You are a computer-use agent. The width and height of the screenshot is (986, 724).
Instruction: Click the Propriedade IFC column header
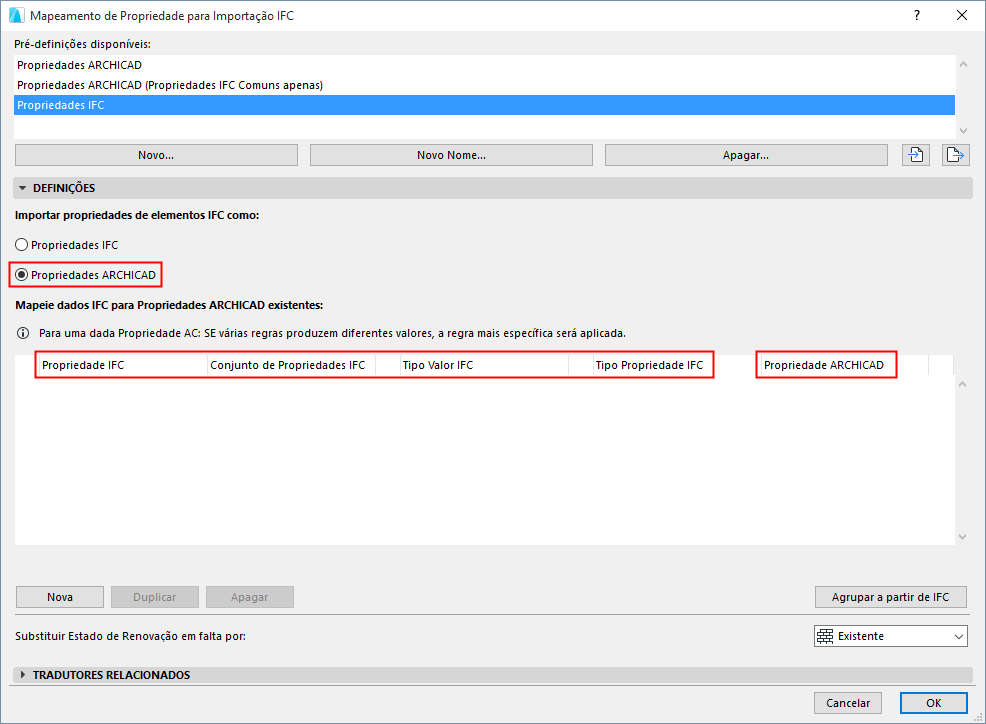click(x=121, y=365)
